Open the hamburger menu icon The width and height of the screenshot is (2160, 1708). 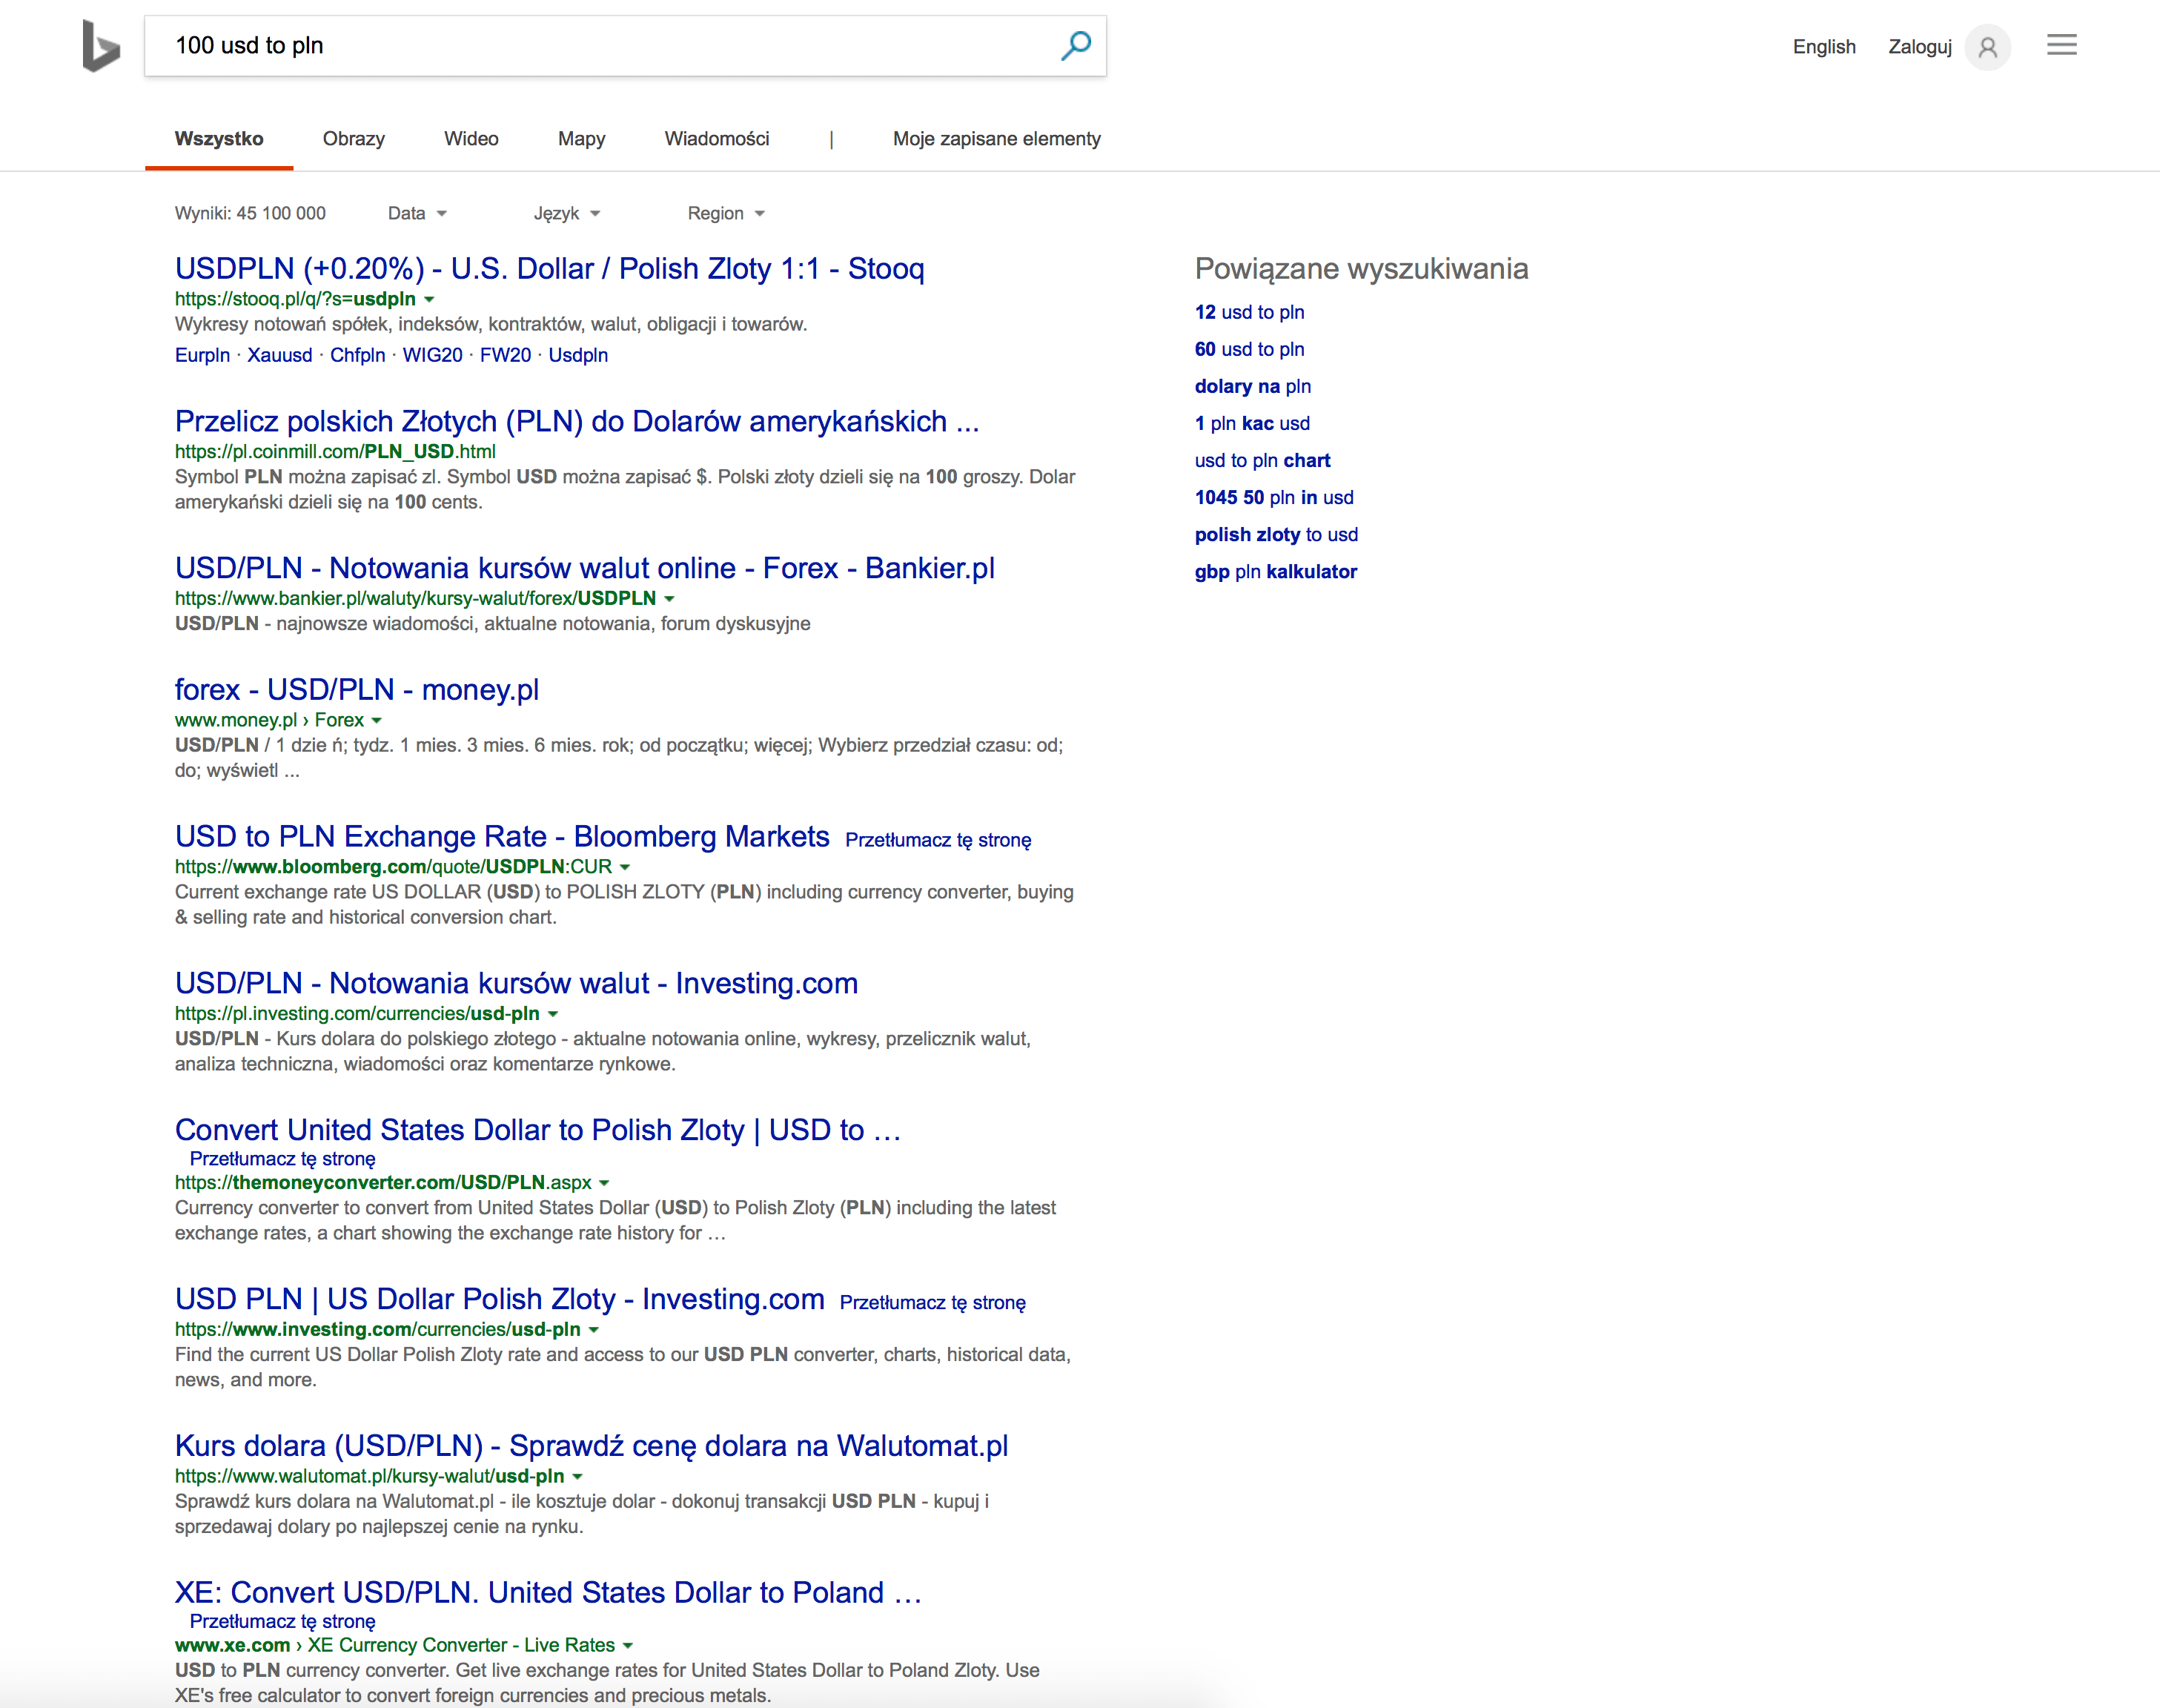[x=2061, y=45]
